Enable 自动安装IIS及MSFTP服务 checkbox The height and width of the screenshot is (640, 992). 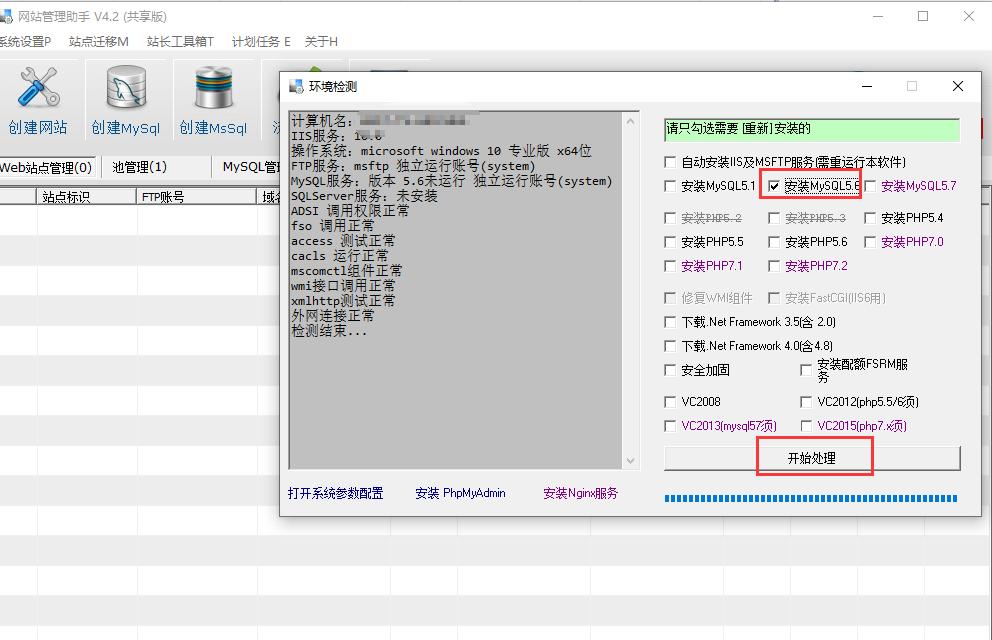tap(671, 162)
